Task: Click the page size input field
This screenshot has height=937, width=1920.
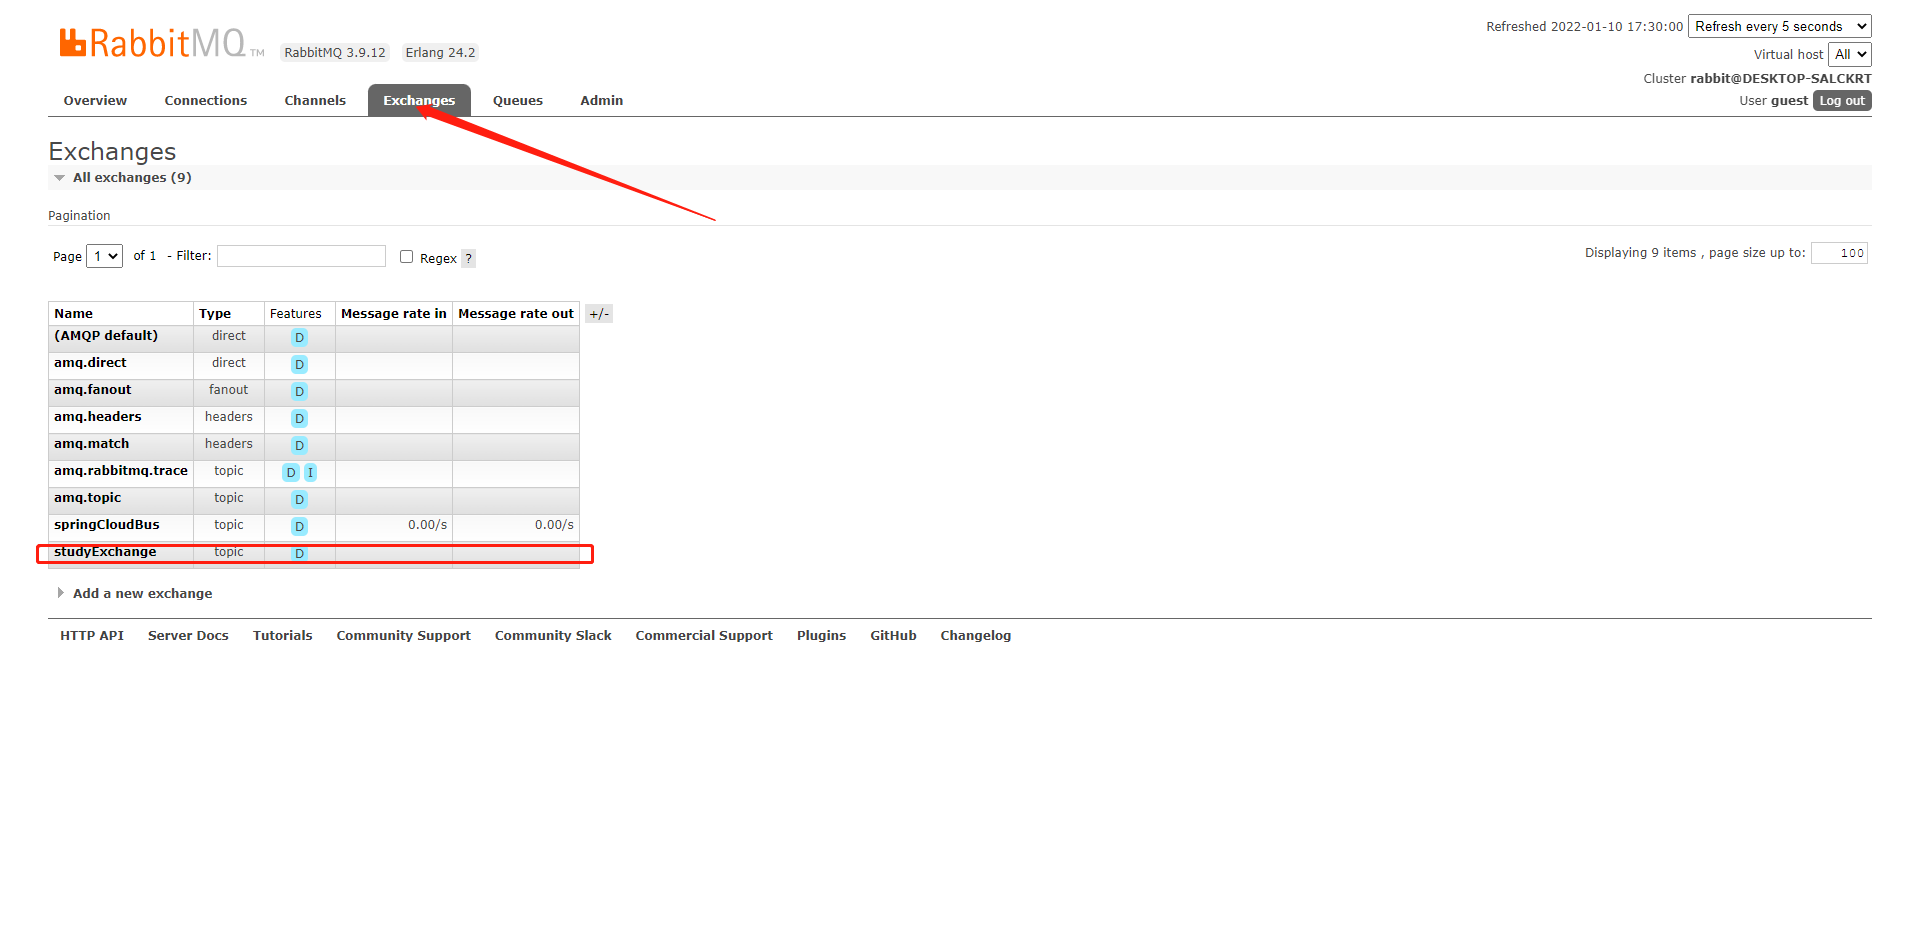Action: coord(1839,253)
